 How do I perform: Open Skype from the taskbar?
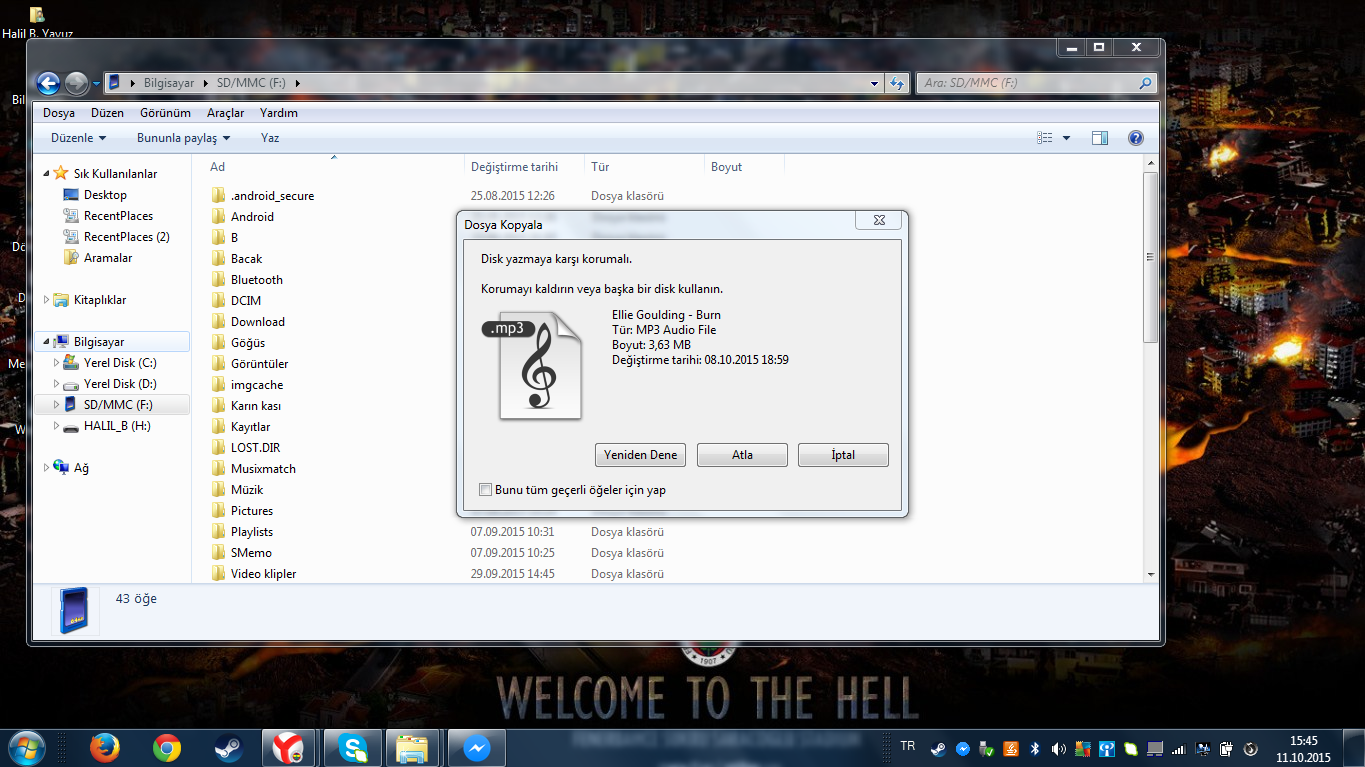tap(353, 748)
